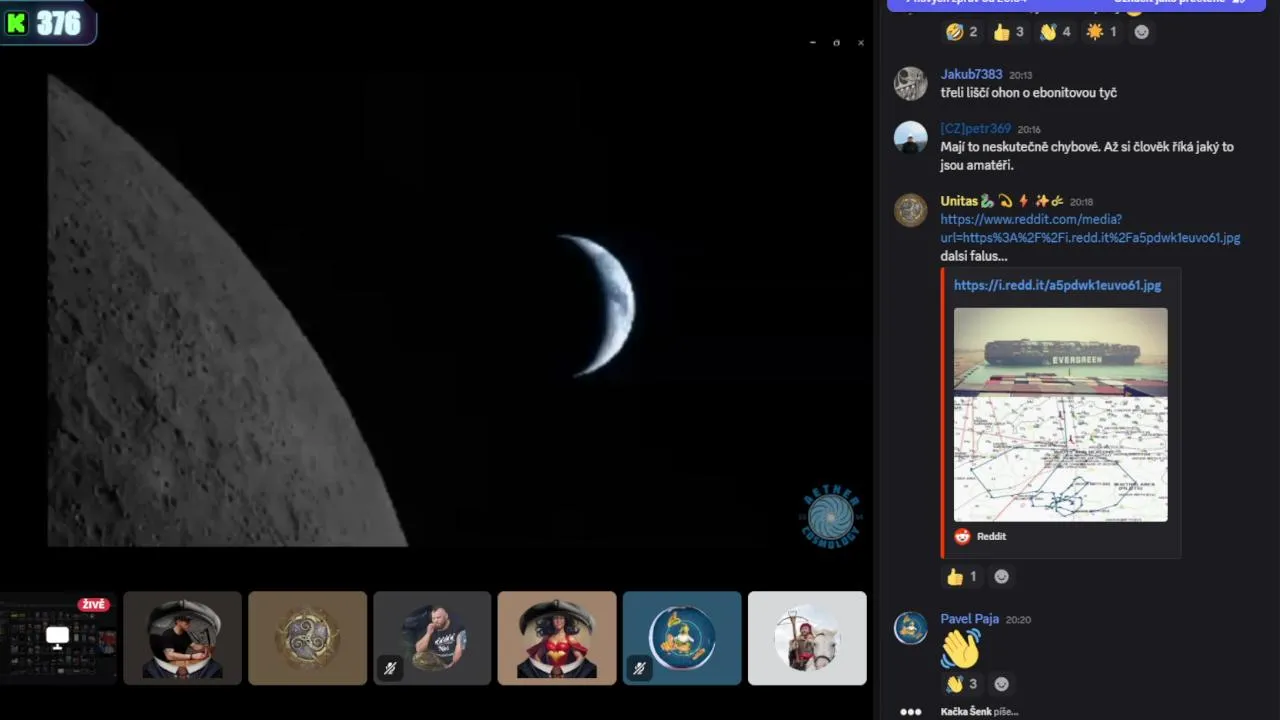Click the ŽIVĚ live badge on the stream tile
The width and height of the screenshot is (1280, 720).
(x=93, y=605)
